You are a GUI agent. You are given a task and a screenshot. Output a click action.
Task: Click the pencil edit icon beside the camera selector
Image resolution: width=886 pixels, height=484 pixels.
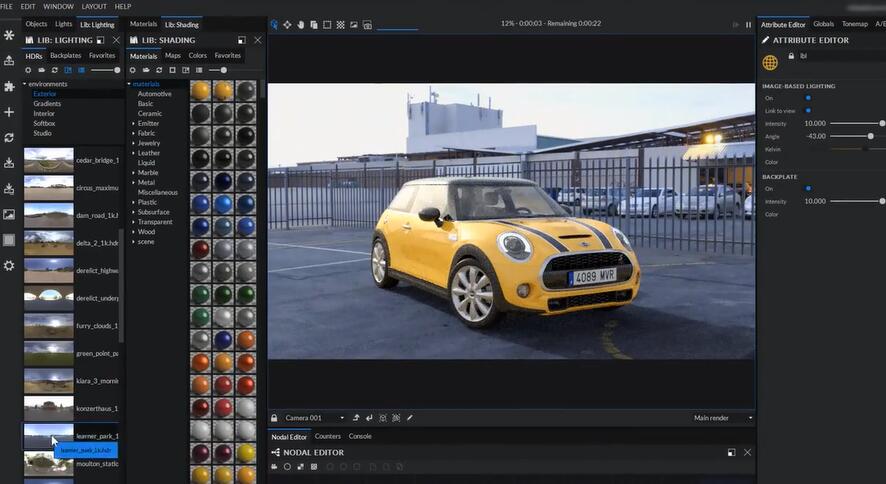tap(410, 418)
